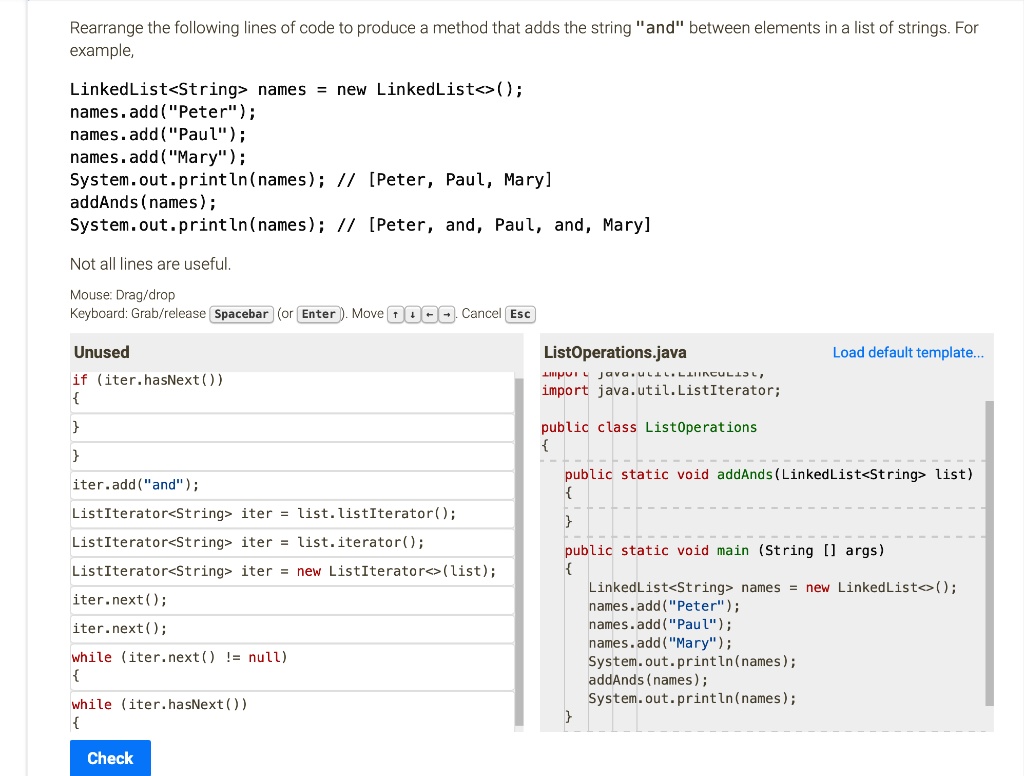Click the ListOperations.java panel header
1024x776 pixels.
click(614, 352)
